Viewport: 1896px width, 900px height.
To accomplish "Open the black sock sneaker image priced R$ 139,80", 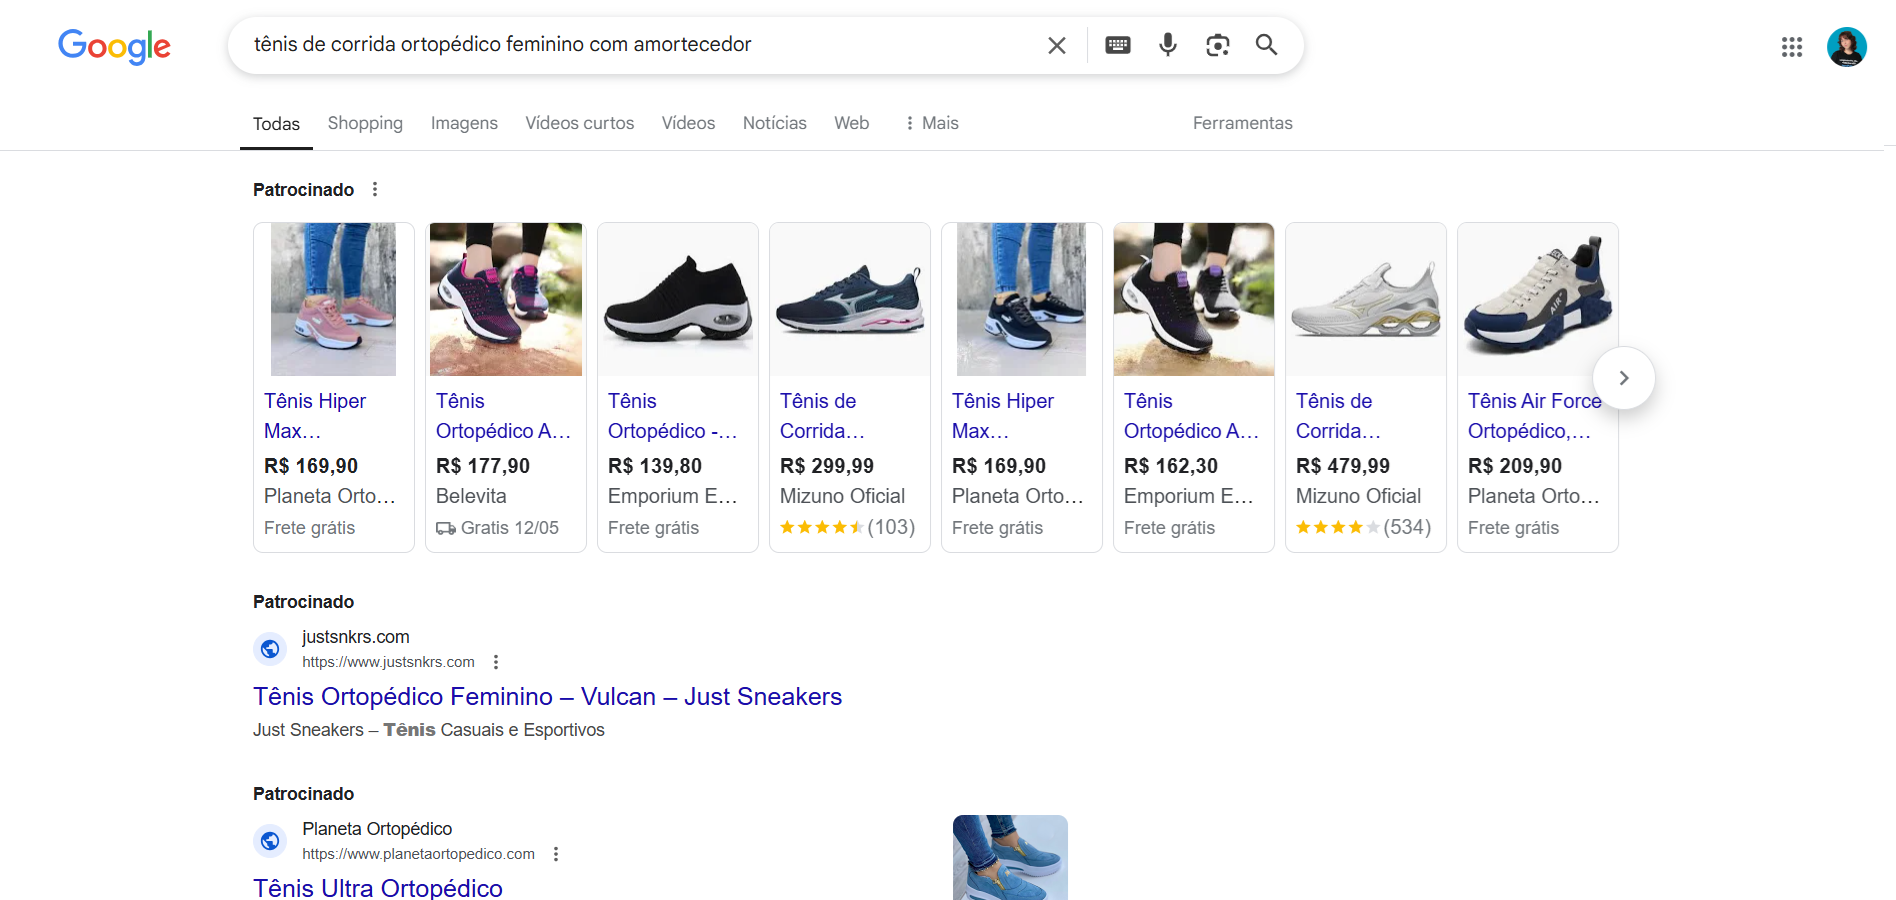I will click(678, 300).
